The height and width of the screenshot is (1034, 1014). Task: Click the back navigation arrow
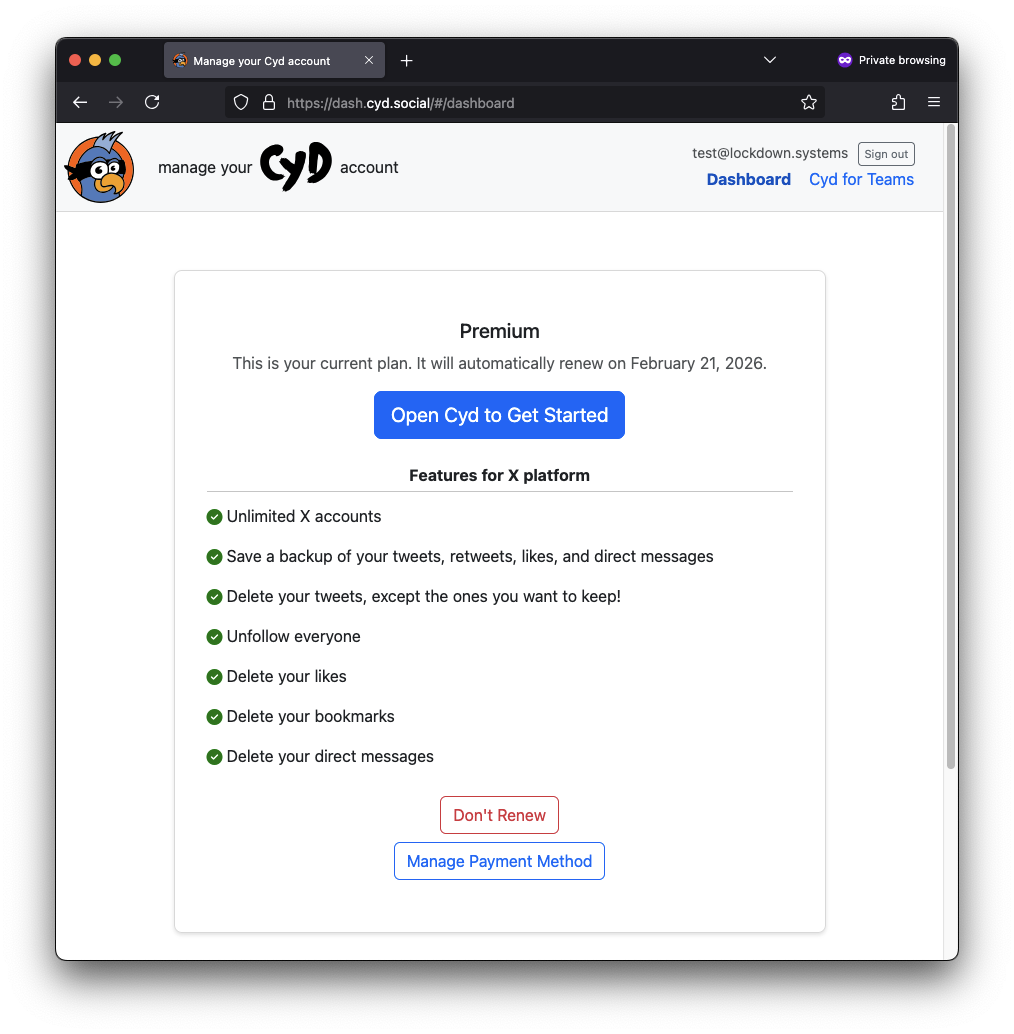coord(79,101)
